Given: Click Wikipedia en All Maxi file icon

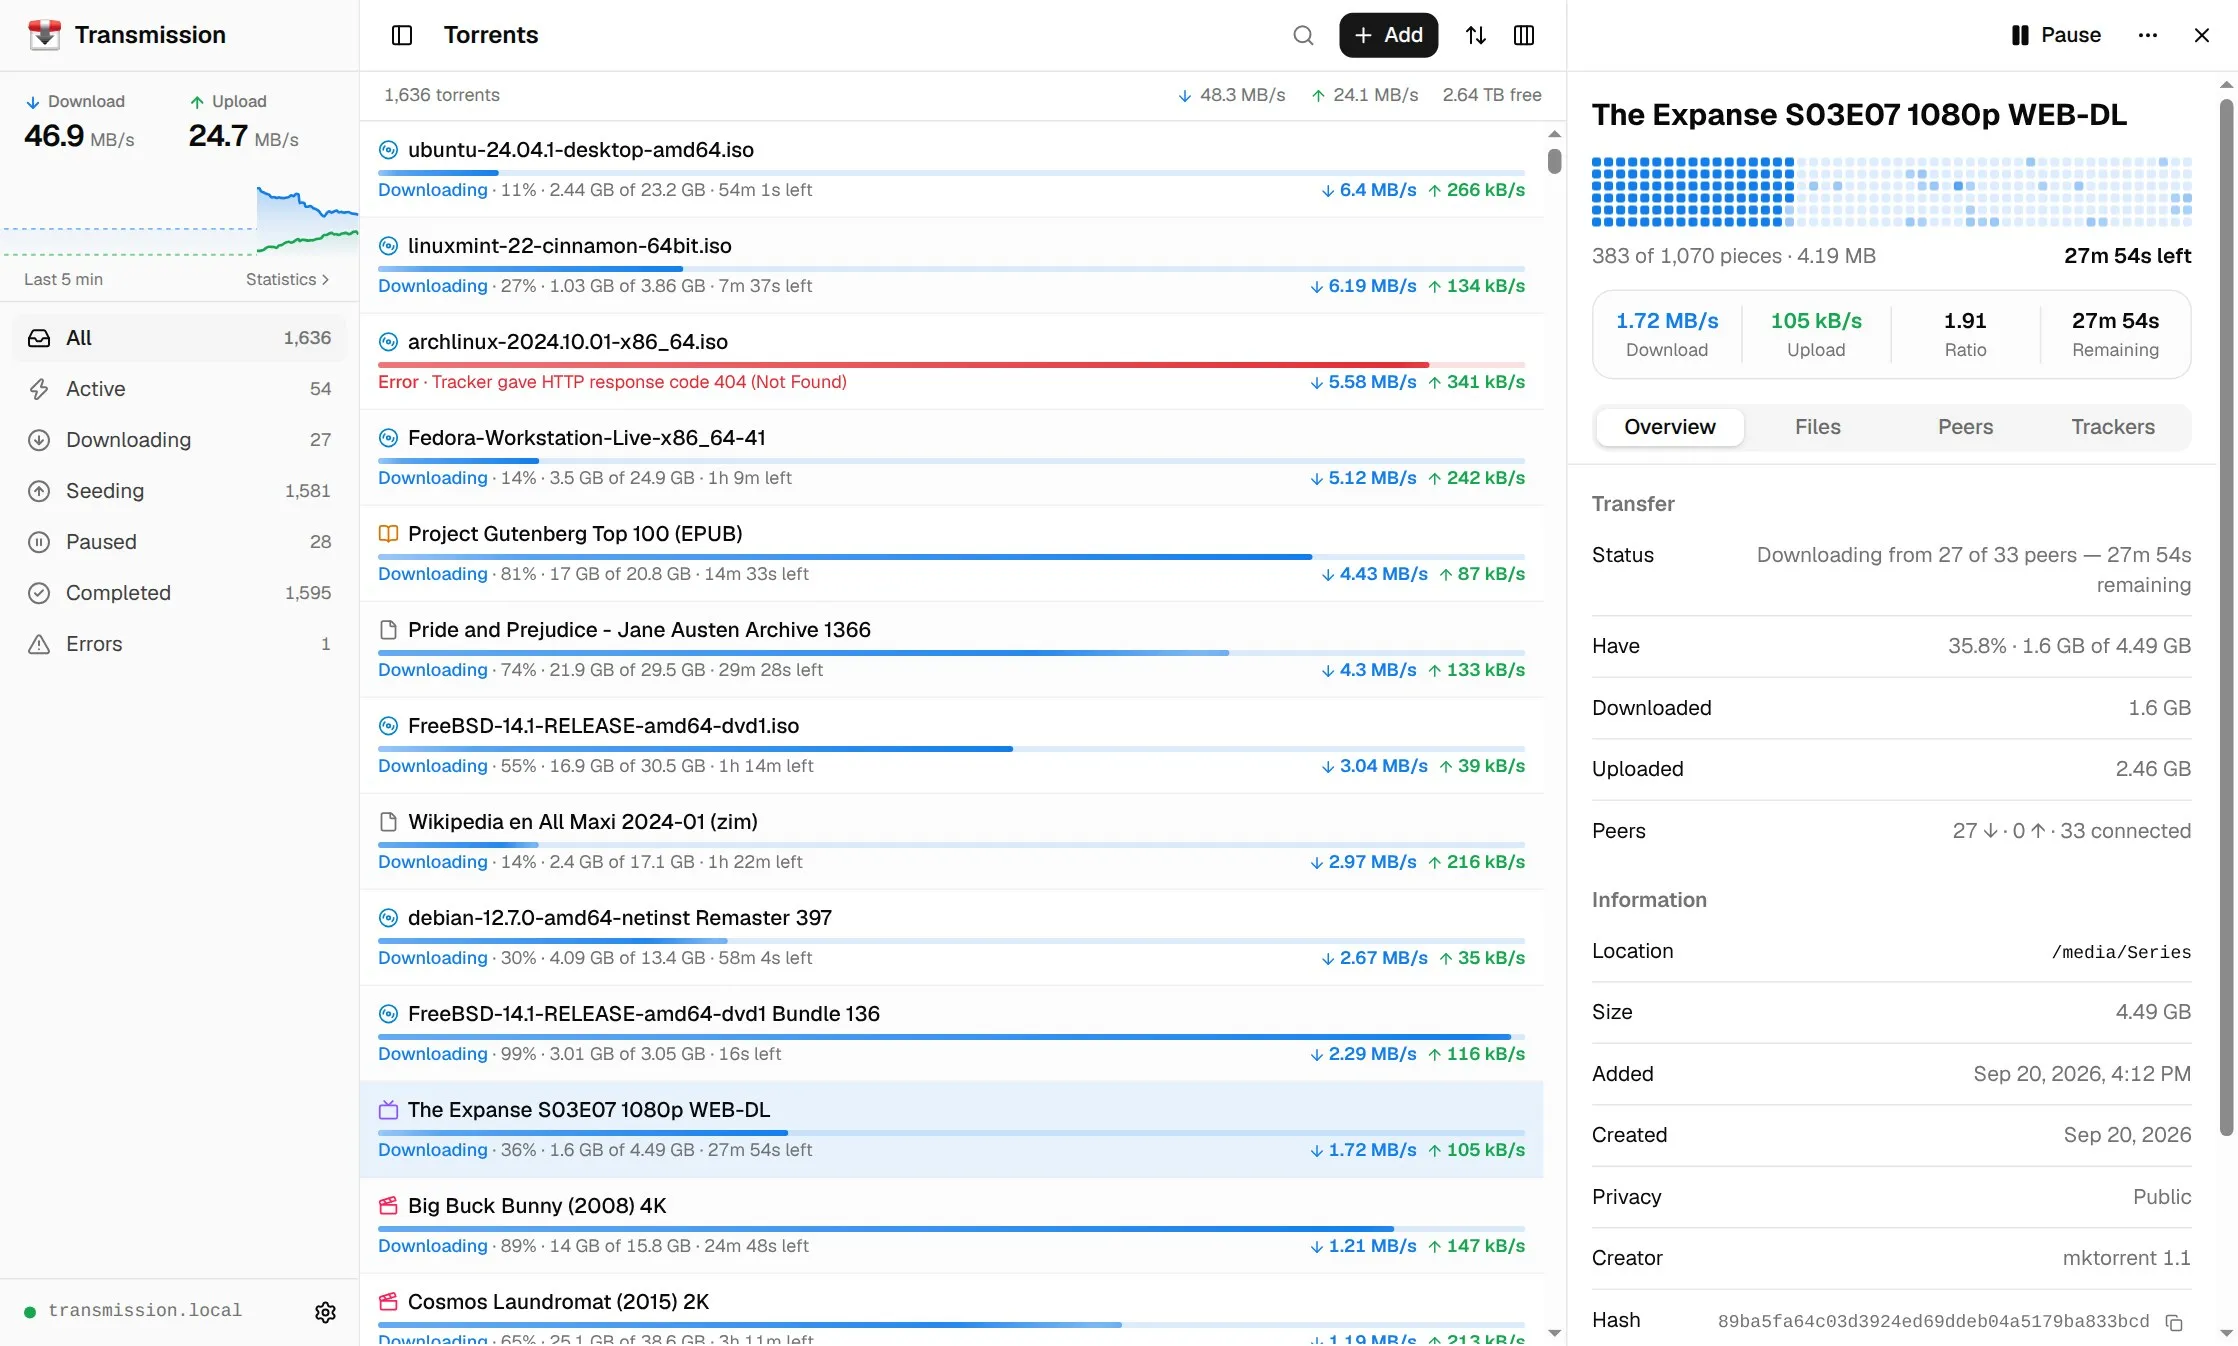Looking at the screenshot, I should 388,822.
